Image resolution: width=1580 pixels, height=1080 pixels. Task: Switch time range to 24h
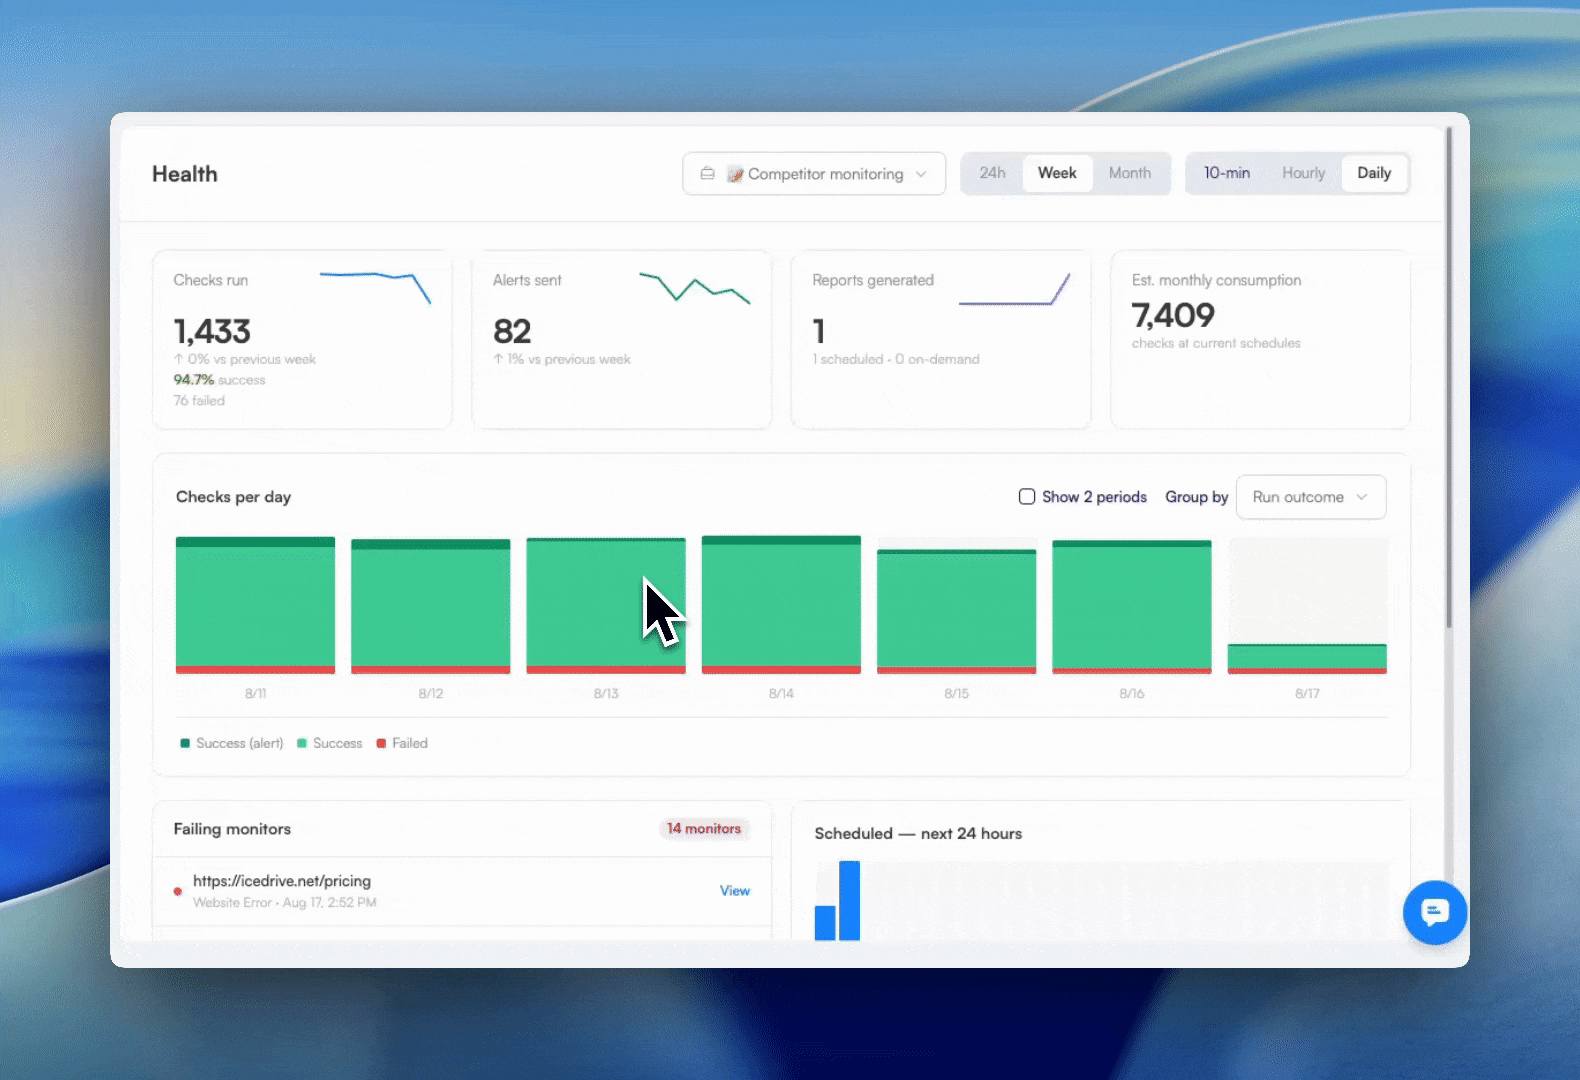(992, 173)
